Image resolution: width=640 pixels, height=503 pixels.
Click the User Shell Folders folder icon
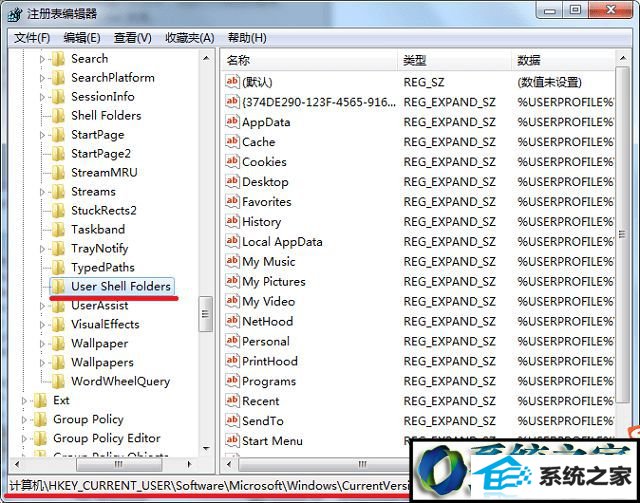tap(58, 287)
